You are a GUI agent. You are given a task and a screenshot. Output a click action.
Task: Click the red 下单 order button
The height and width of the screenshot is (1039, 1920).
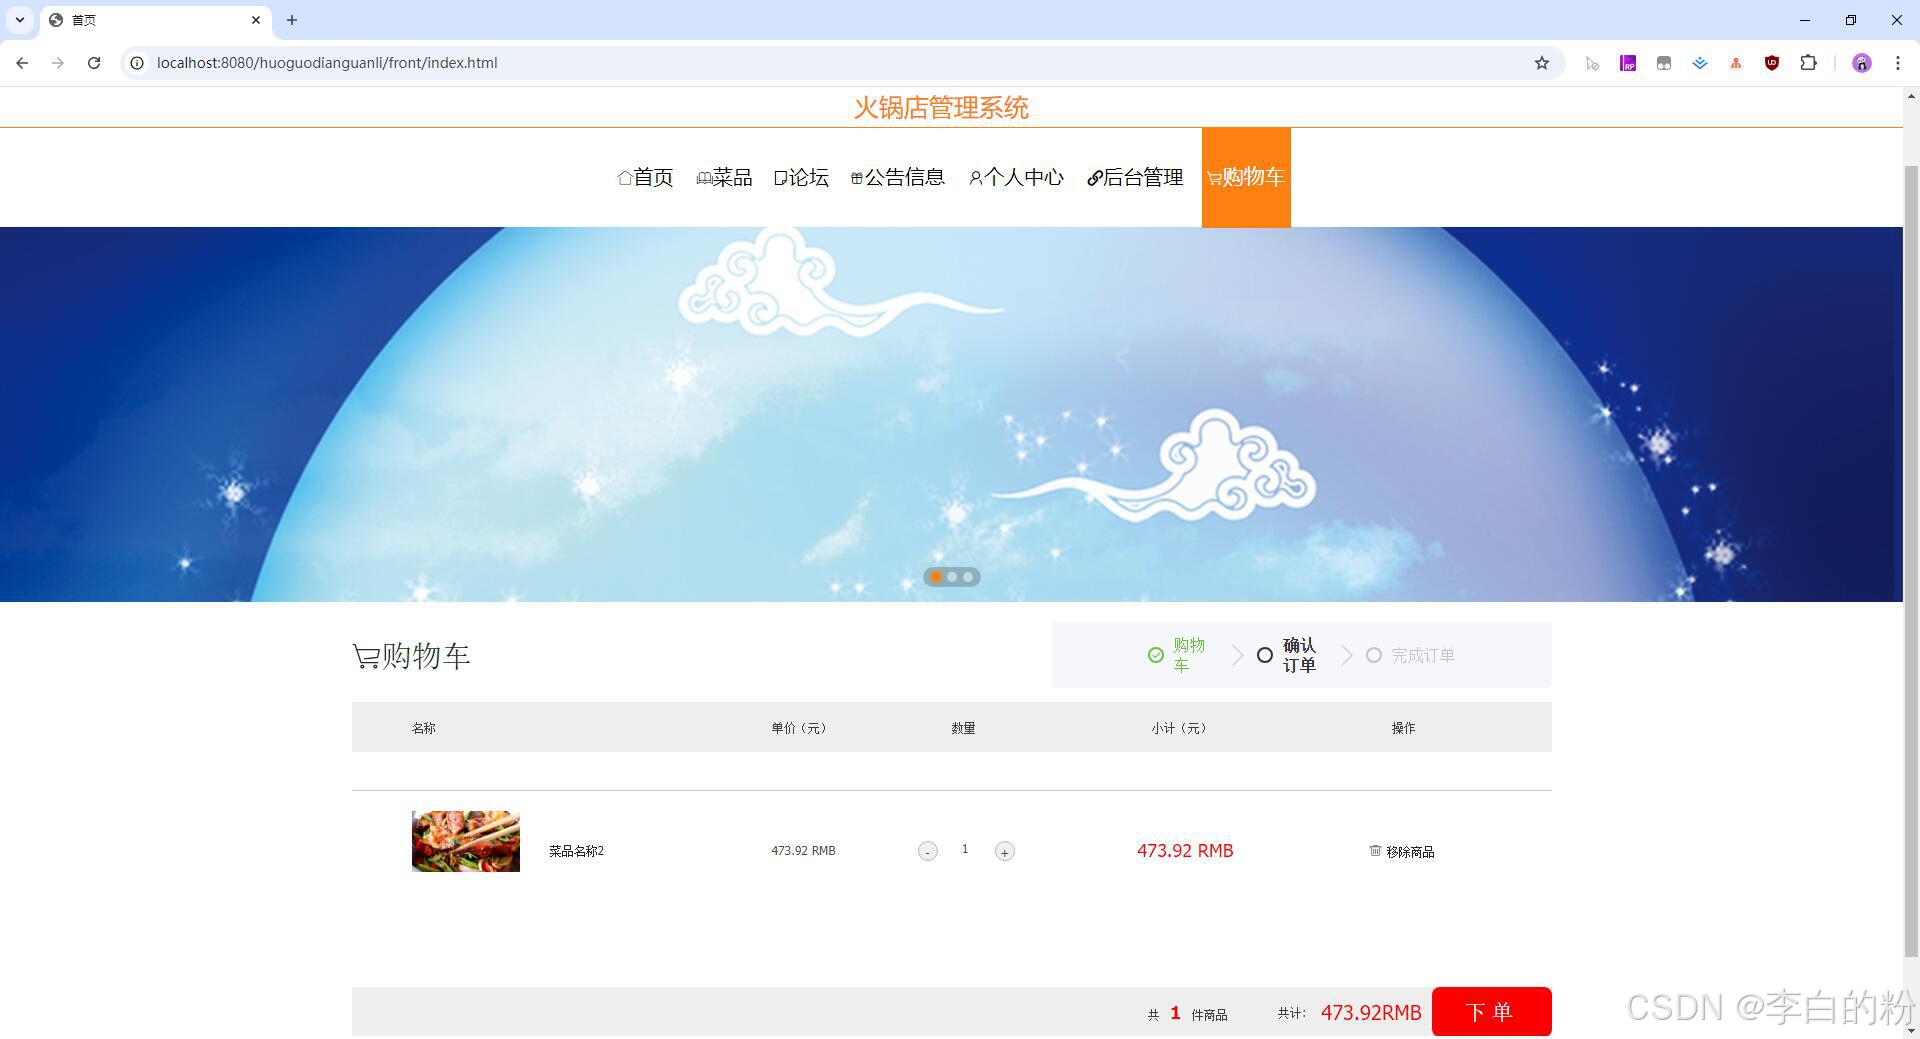1491,1011
